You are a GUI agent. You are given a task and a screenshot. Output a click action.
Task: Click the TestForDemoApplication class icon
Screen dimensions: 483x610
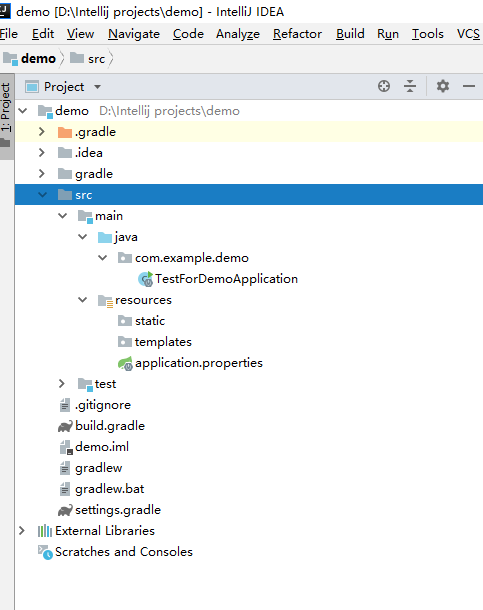(146, 279)
